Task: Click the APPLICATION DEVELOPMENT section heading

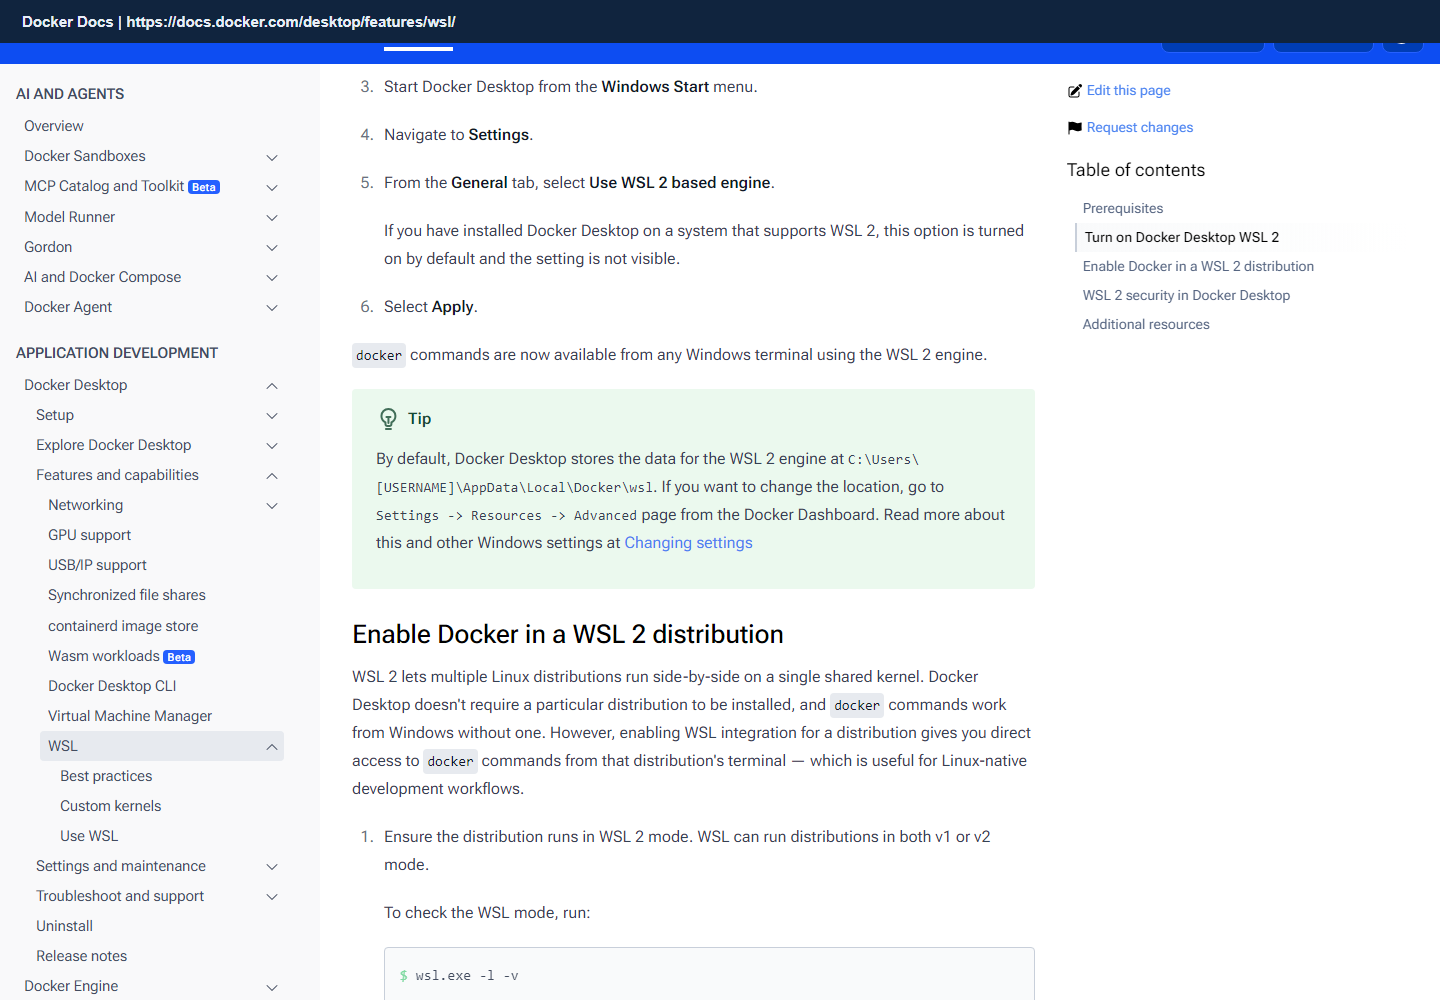Action: 117,353
